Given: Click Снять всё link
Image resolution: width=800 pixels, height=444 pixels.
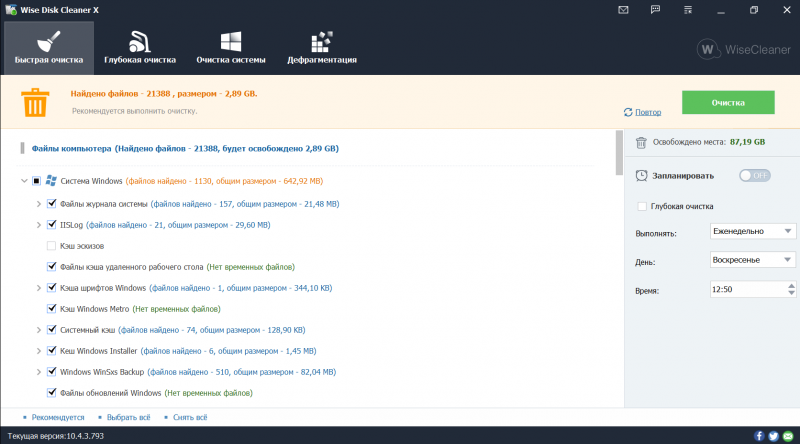Looking at the screenshot, I should (x=190, y=417).
